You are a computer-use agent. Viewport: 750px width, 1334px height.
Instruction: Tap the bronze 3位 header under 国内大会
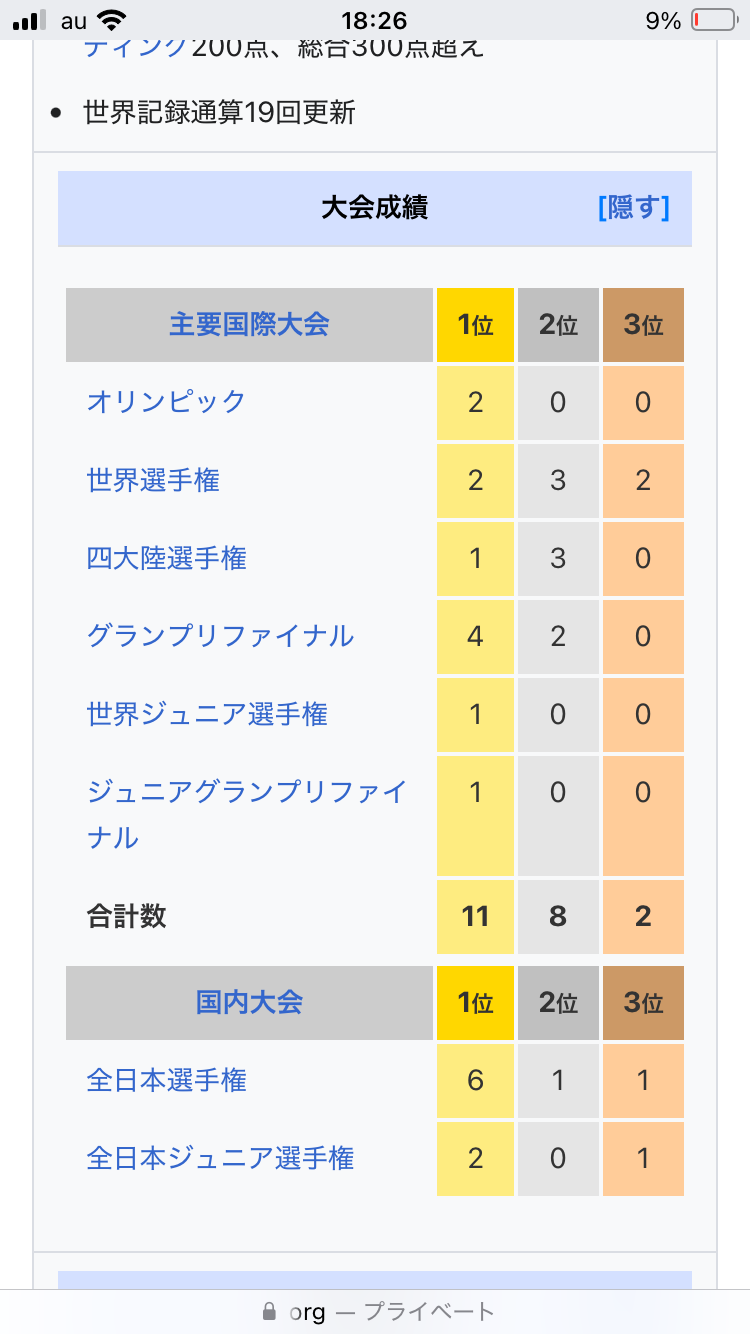point(643,1003)
